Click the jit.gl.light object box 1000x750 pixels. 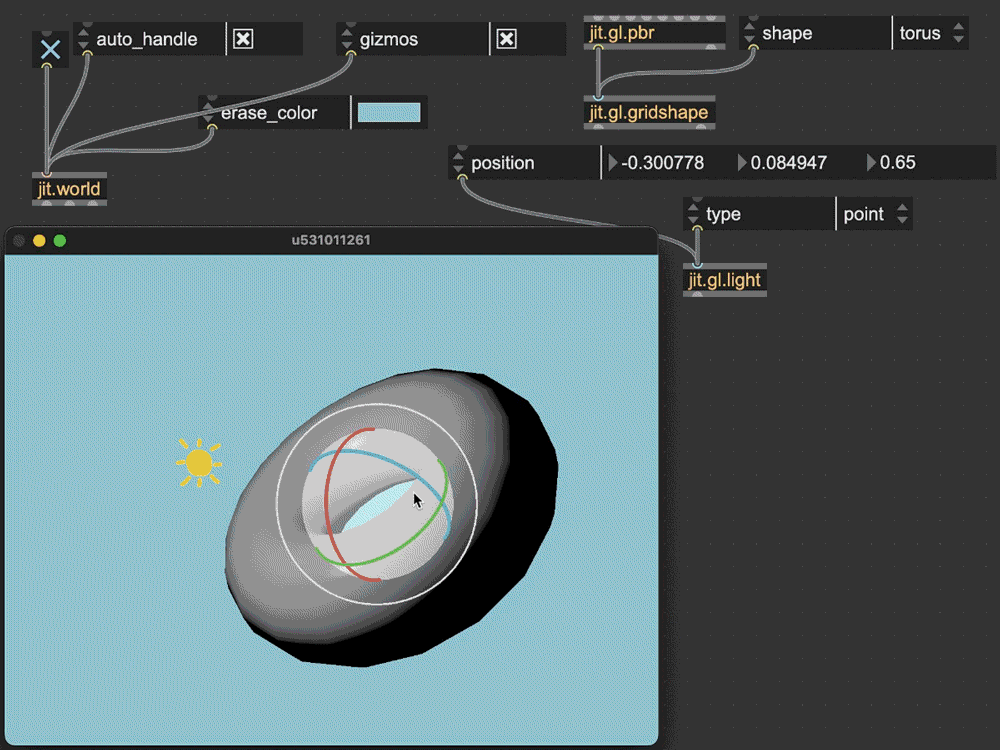(725, 280)
